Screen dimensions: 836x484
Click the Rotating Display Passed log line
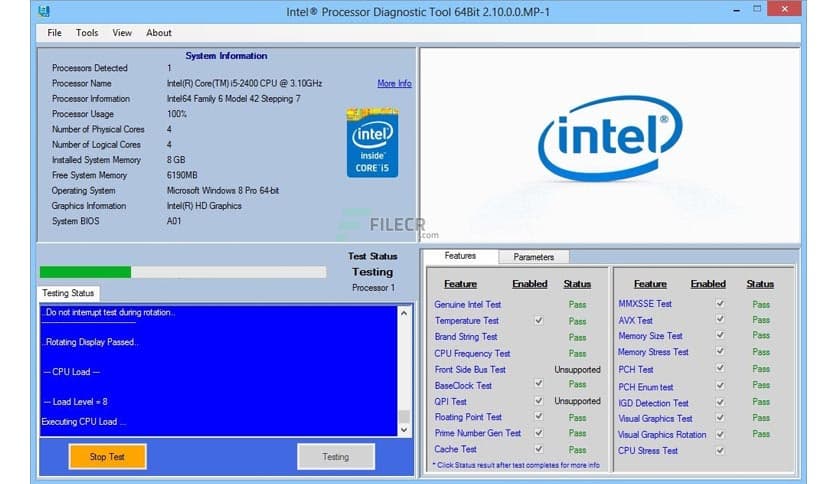pyautogui.click(x=90, y=342)
